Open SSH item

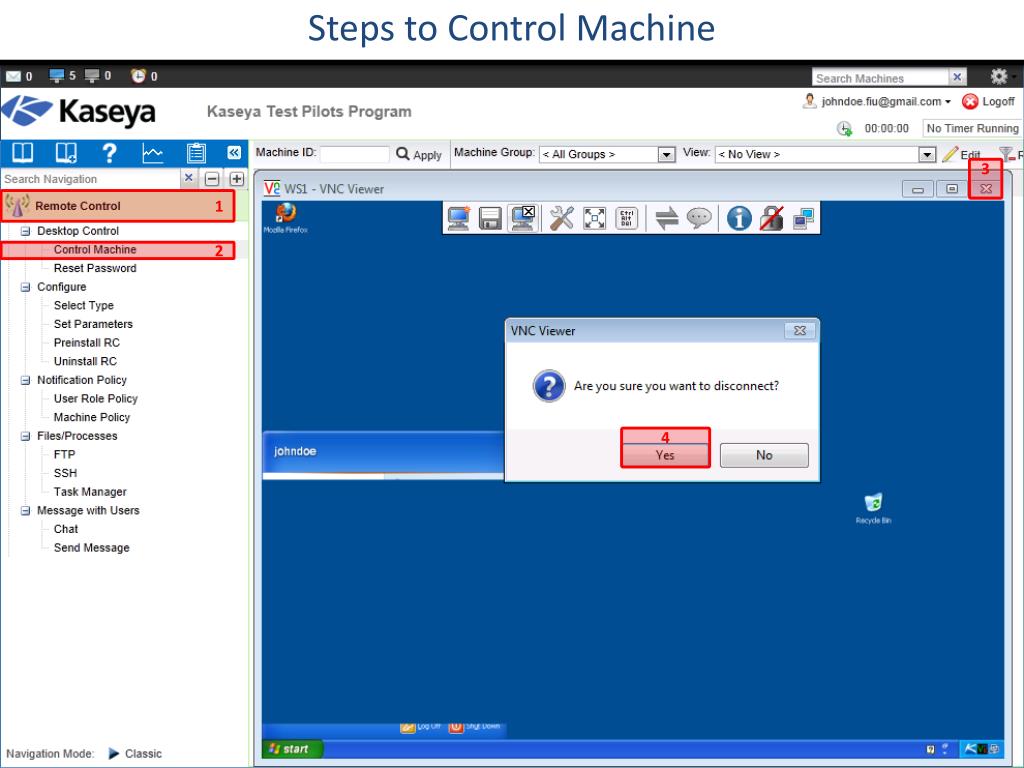(65, 473)
